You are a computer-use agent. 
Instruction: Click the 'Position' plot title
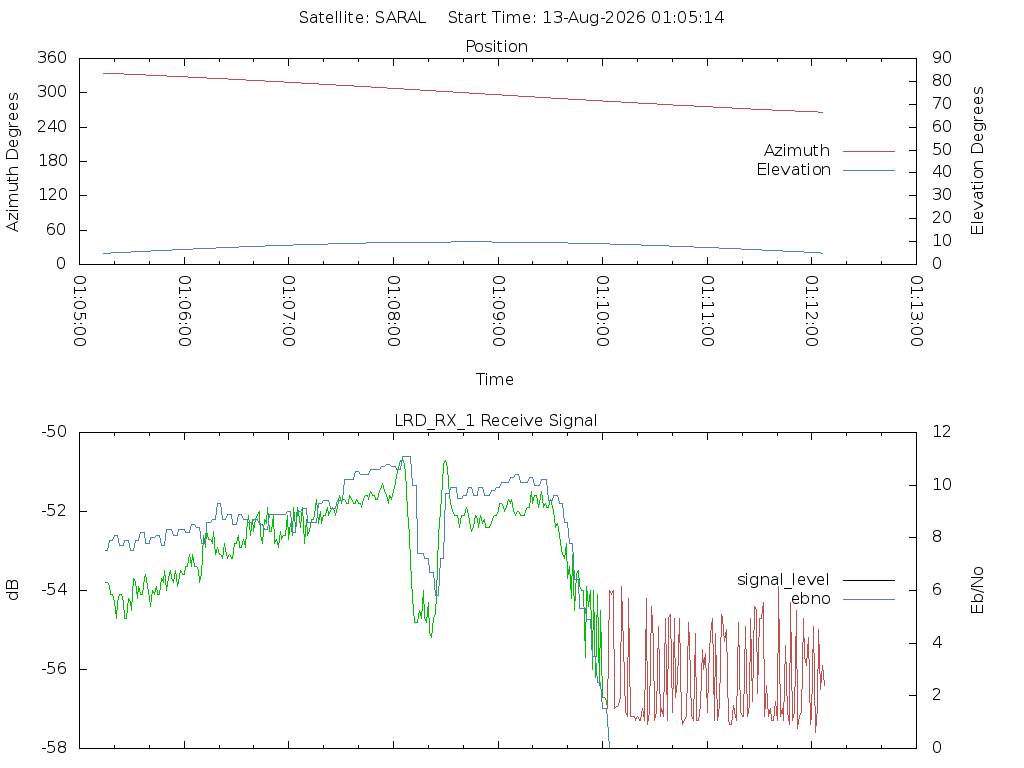[x=496, y=46]
